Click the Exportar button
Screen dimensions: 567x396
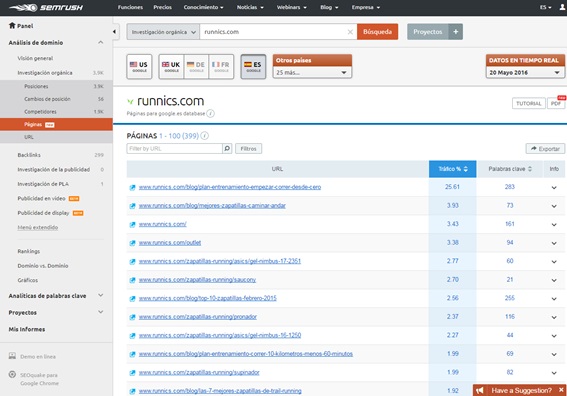[x=545, y=149]
